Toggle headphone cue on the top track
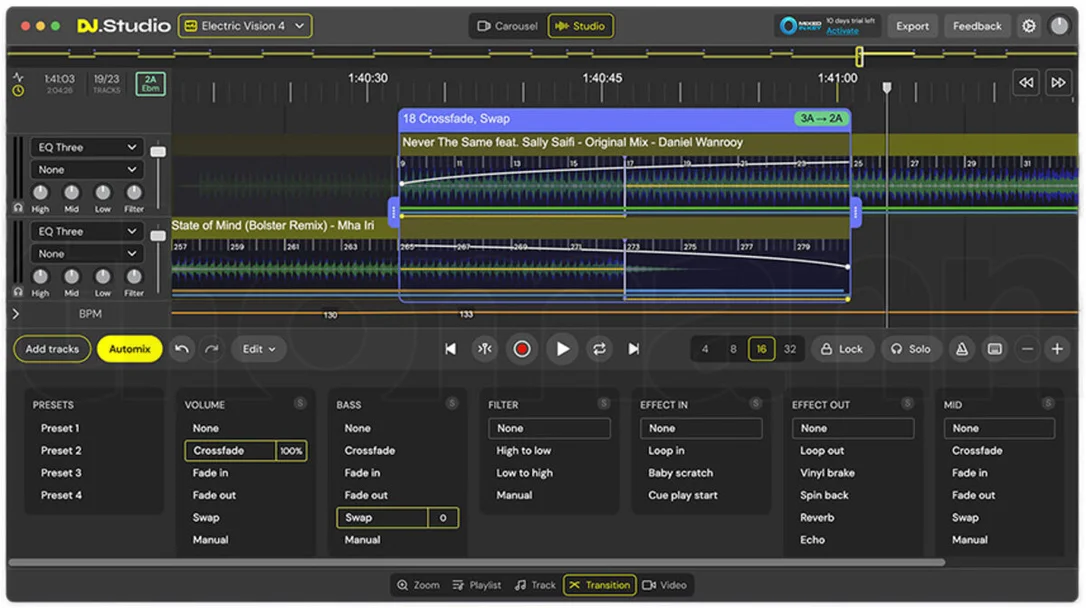This screenshot has width=1086, height=608. [x=18, y=208]
